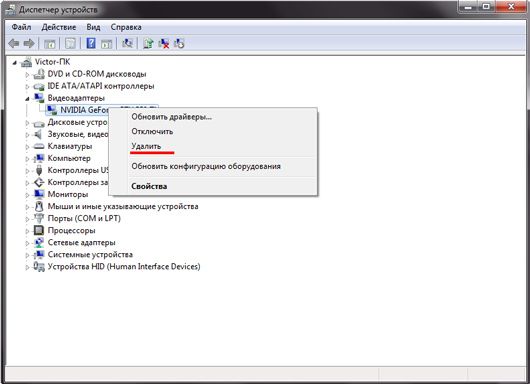
Task: Select Обновить драйверы... from context menu
Action: pos(171,117)
